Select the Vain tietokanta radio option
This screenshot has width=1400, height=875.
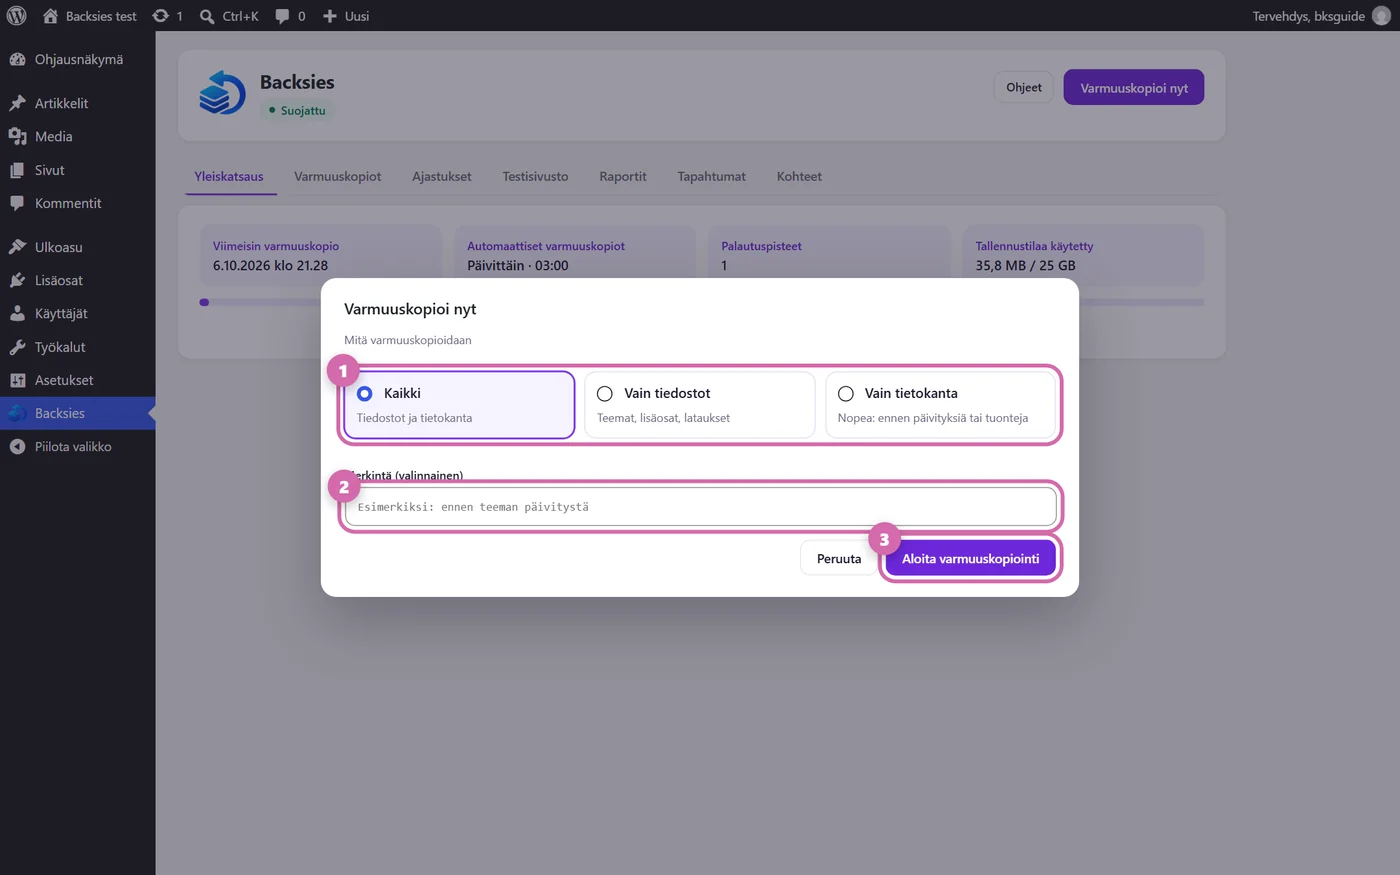point(845,394)
